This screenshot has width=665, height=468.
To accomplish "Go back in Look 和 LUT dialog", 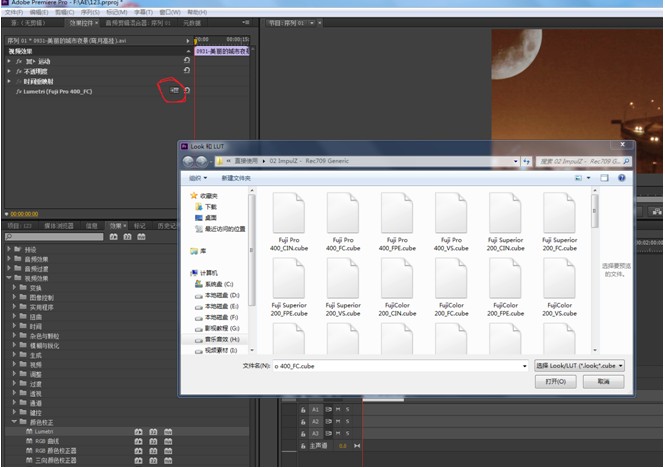I will tap(188, 161).
